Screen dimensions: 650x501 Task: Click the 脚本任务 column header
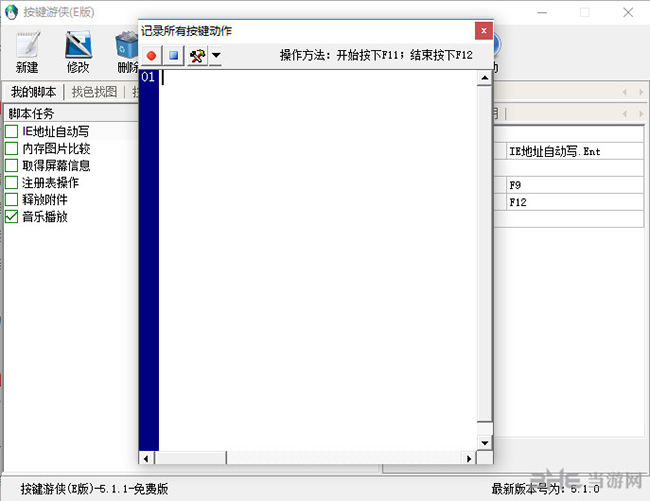click(71, 113)
